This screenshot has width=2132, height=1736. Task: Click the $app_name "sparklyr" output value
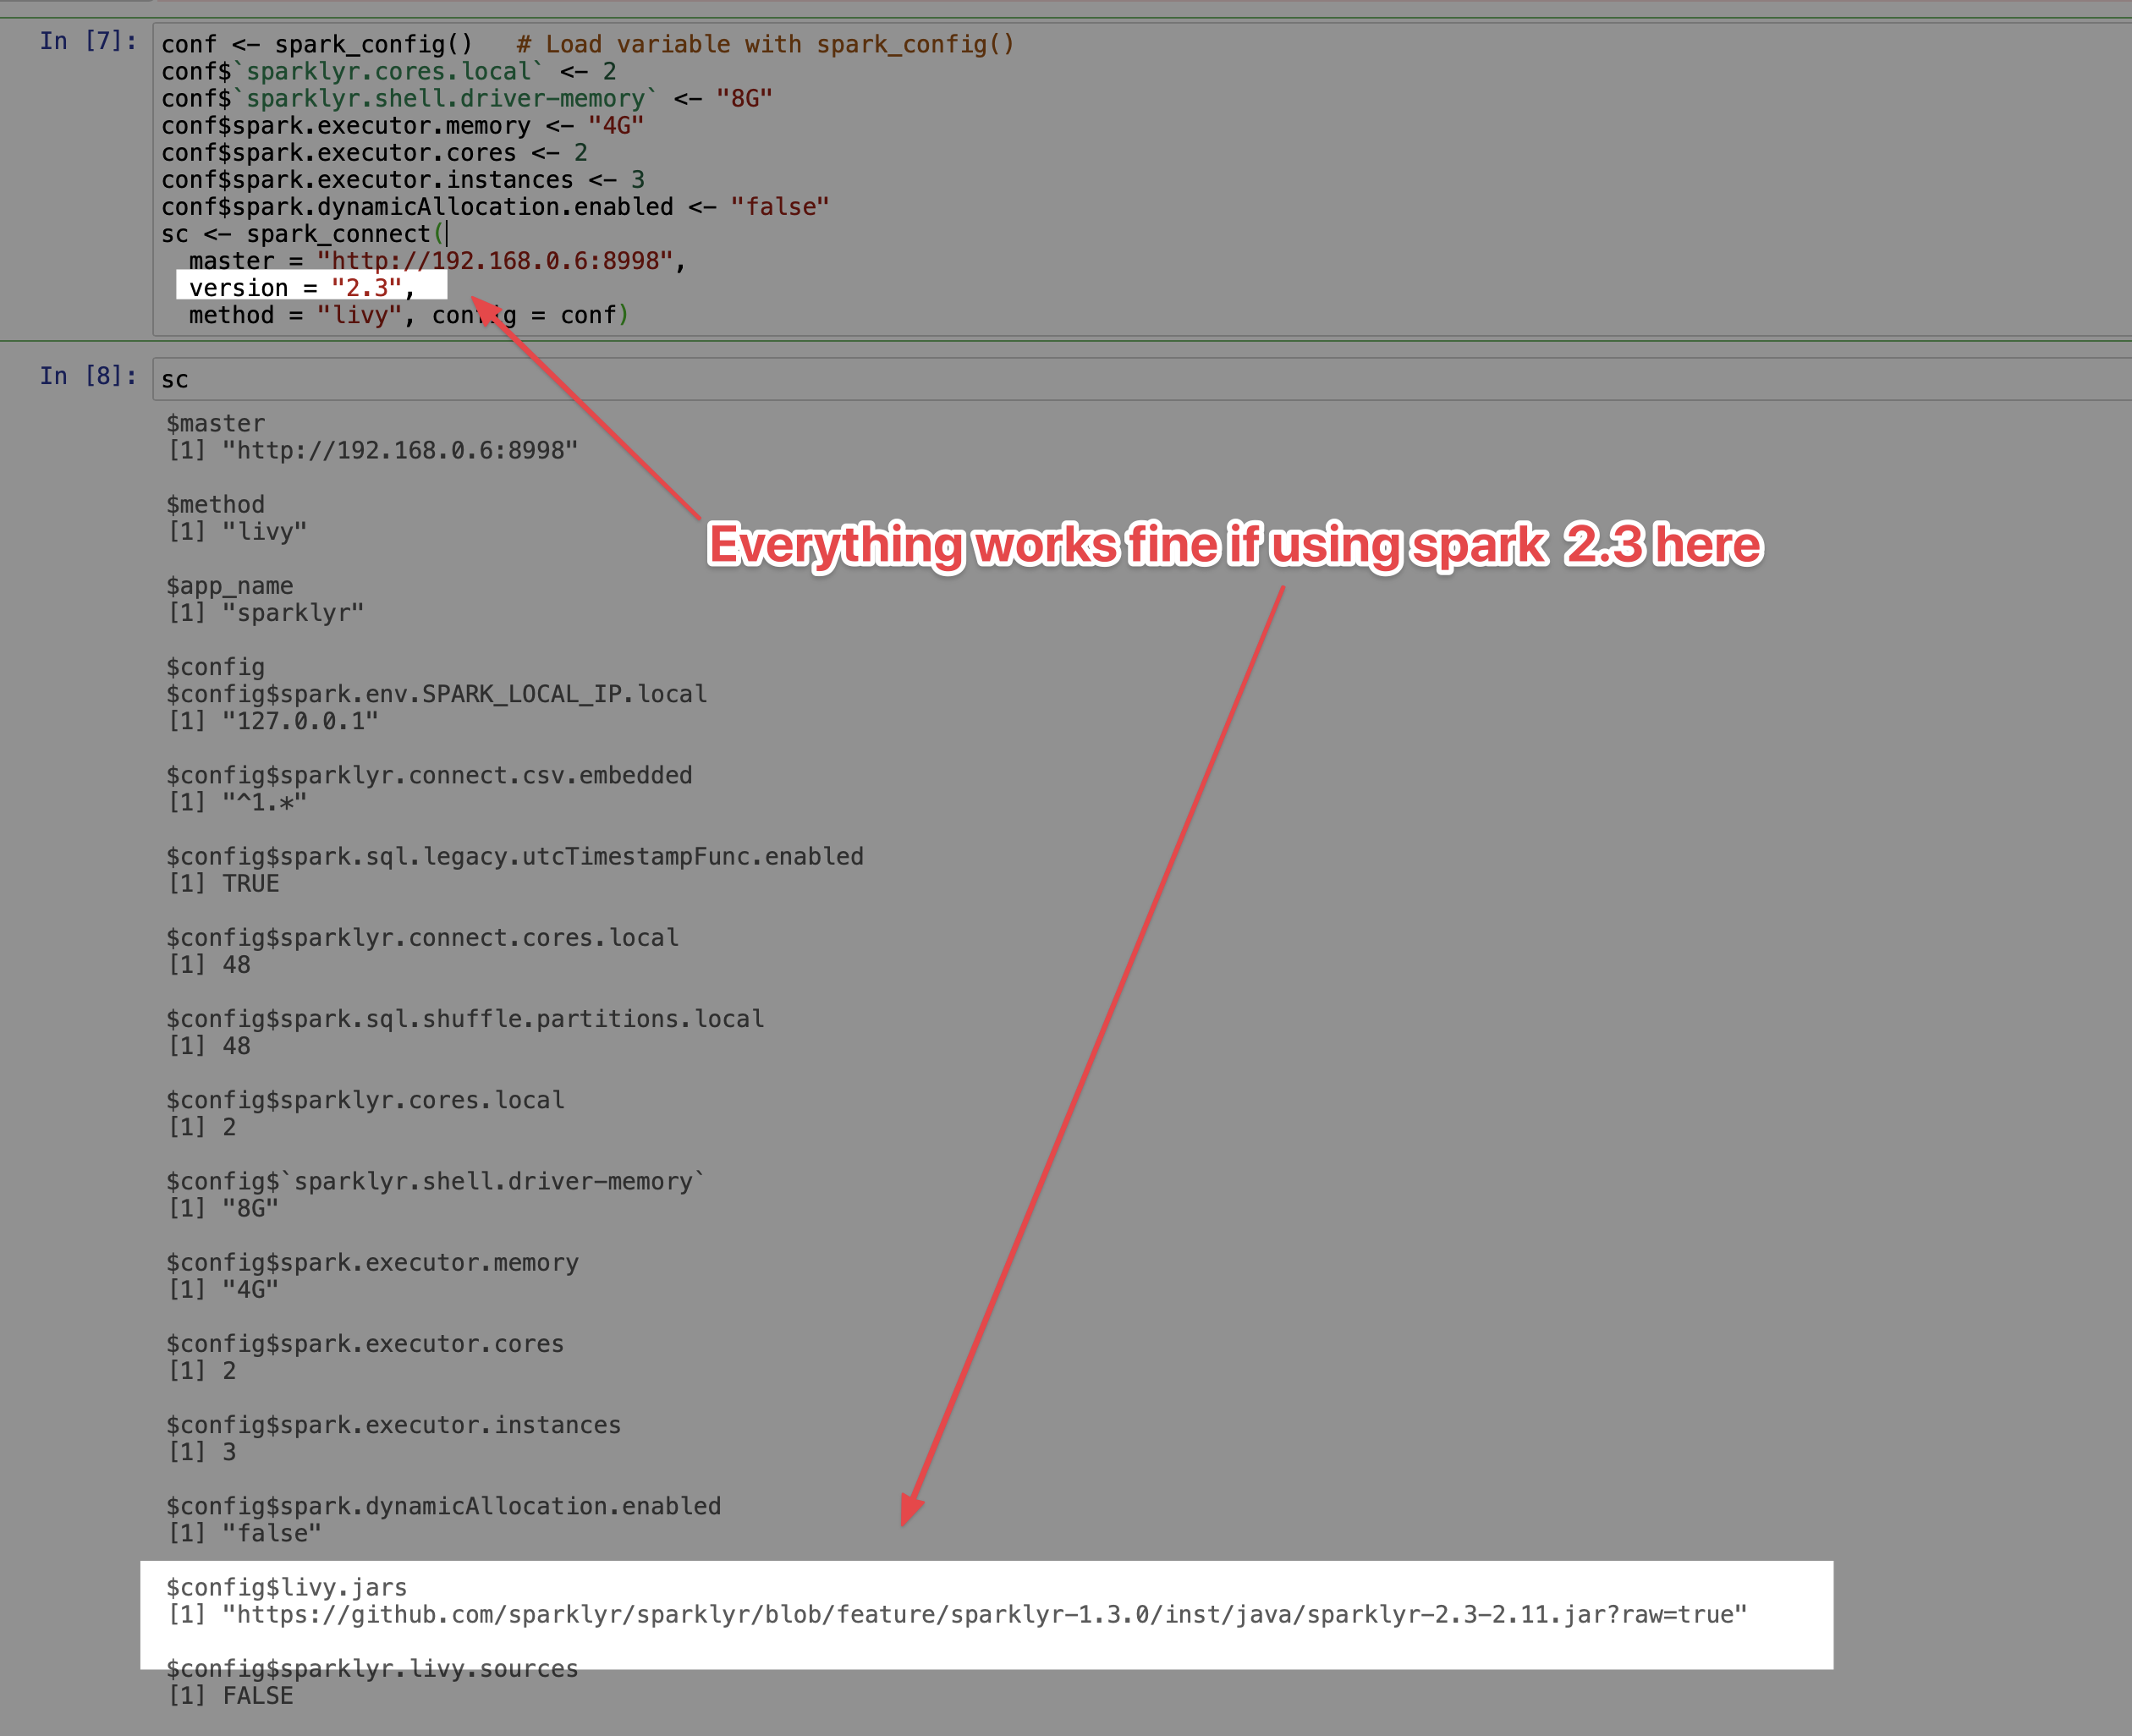293,613
